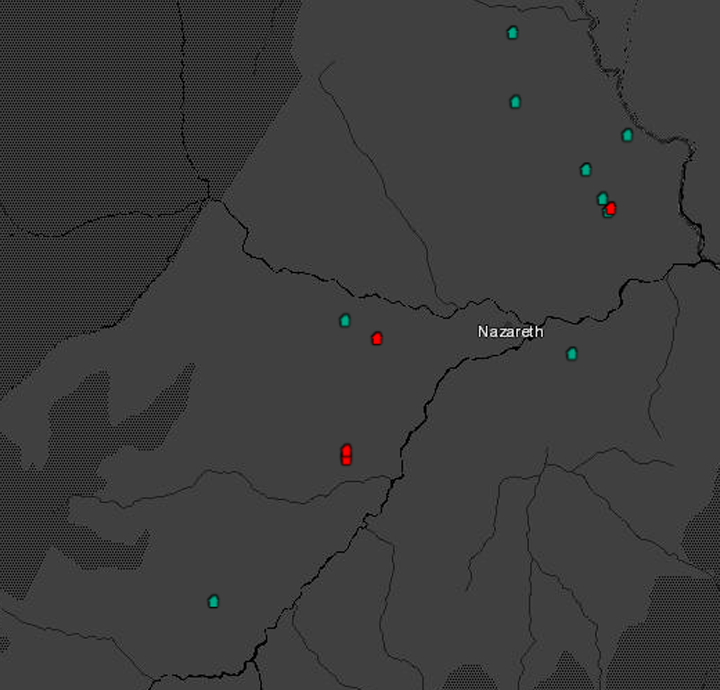Viewport: 720px width, 690px height.
Task: Click teal house between border marker and red cluster
Action: point(586,169)
